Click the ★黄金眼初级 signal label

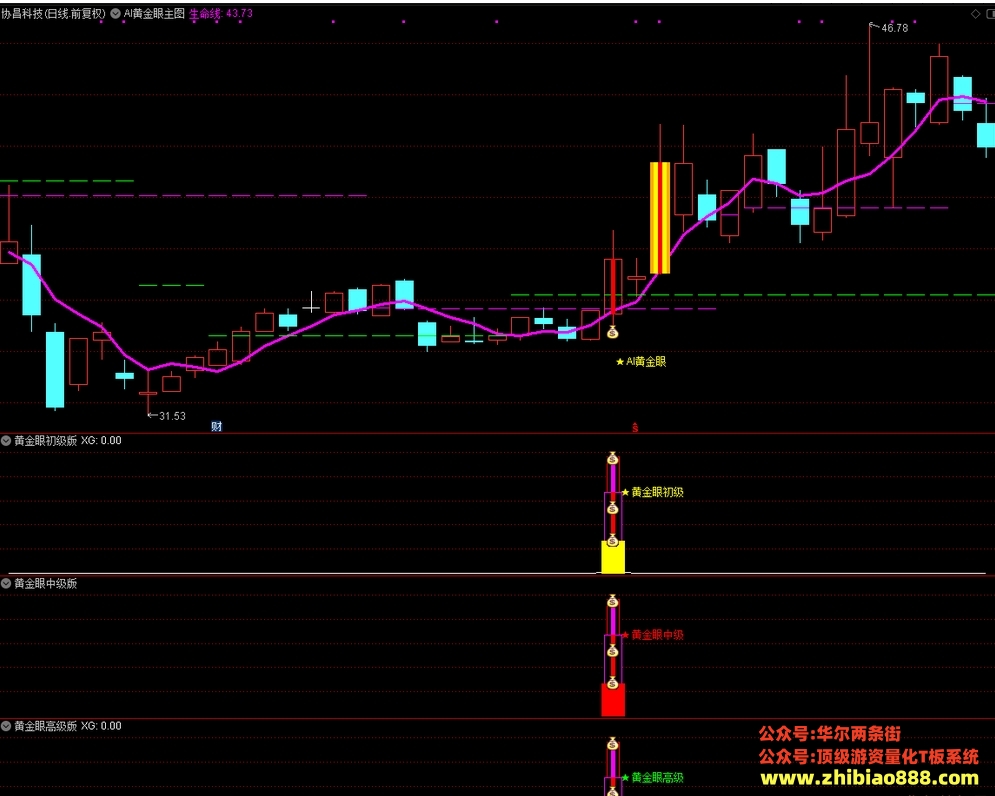652,492
